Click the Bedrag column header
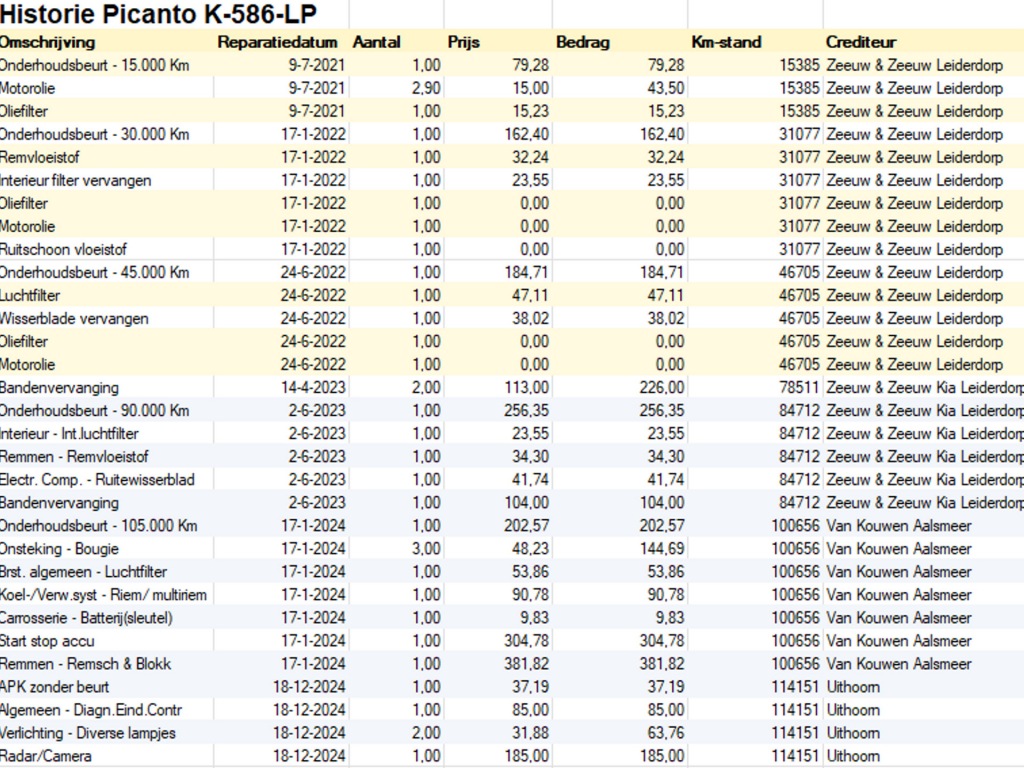1024x768 pixels. coord(582,42)
